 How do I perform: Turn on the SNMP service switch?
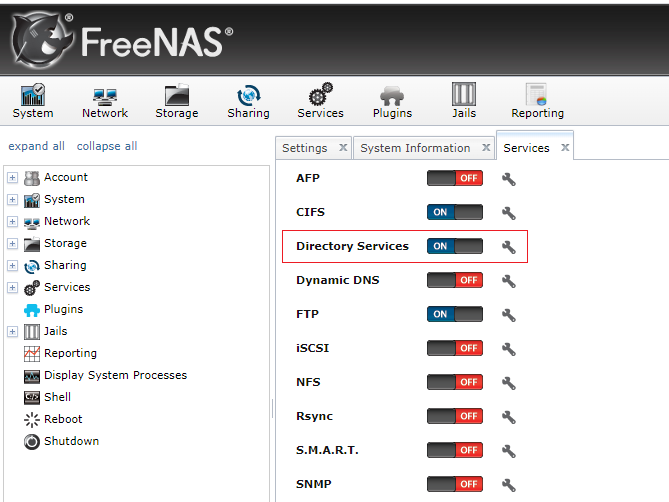point(455,484)
